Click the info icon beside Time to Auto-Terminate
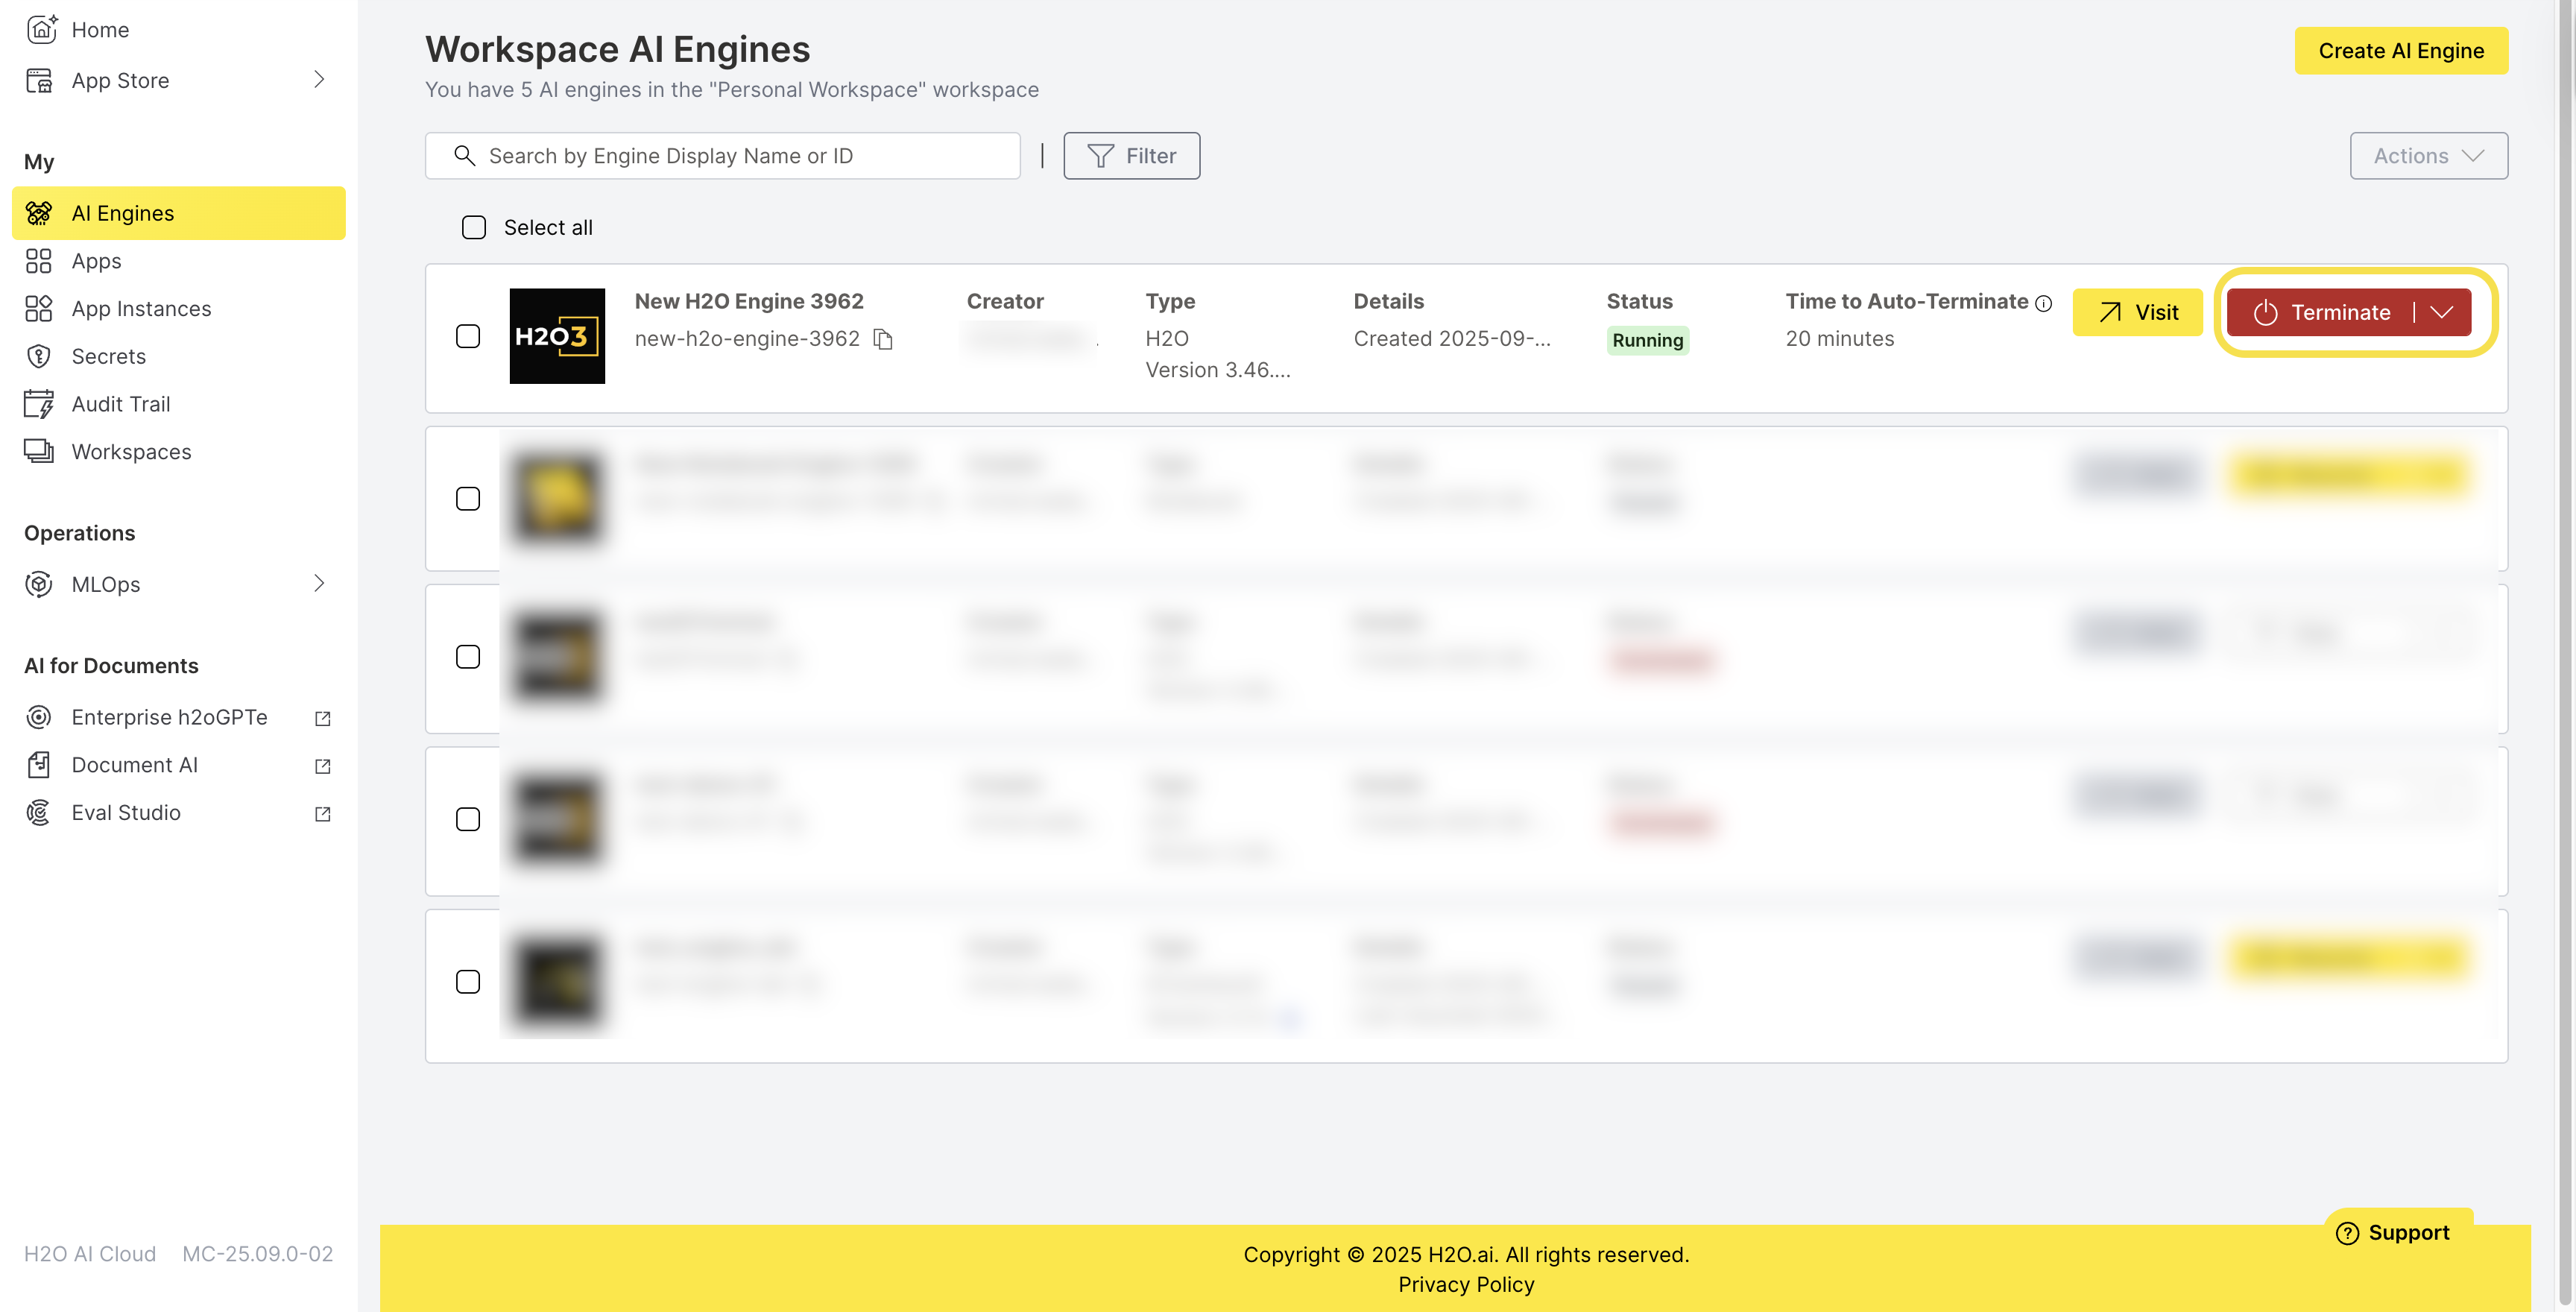Image resolution: width=2576 pixels, height=1312 pixels. pyautogui.click(x=2043, y=303)
